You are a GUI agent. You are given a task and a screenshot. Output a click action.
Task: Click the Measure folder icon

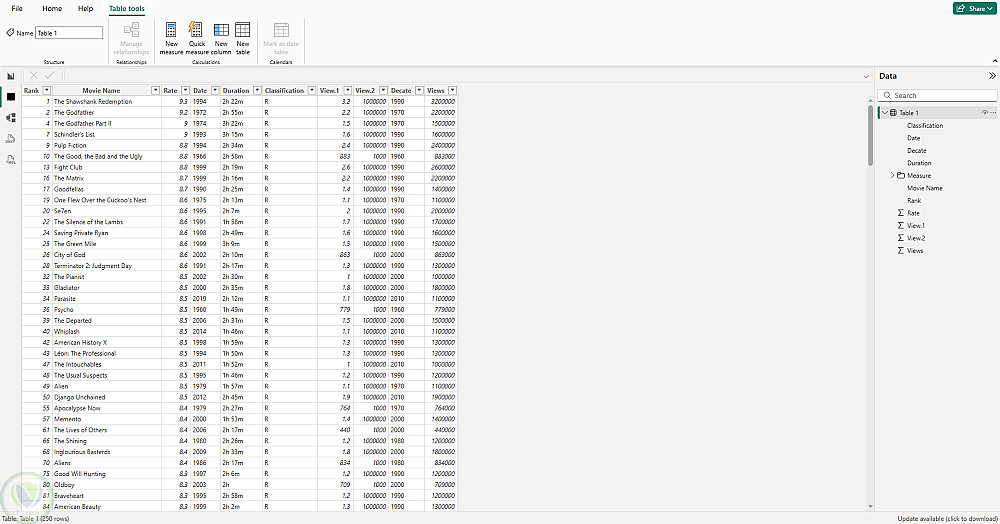tap(901, 175)
